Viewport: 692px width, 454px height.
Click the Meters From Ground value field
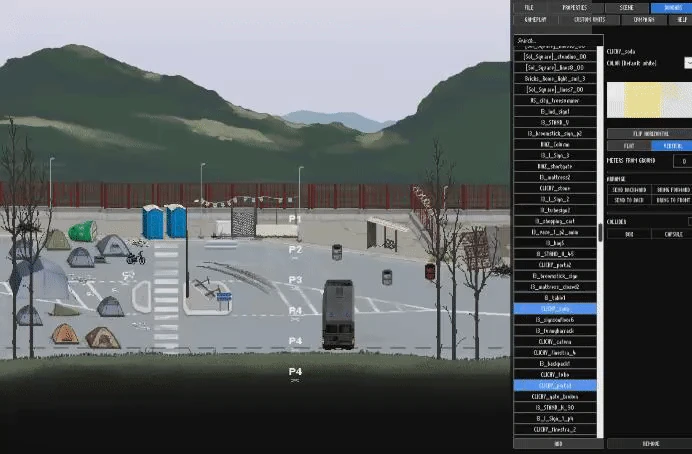(683, 161)
